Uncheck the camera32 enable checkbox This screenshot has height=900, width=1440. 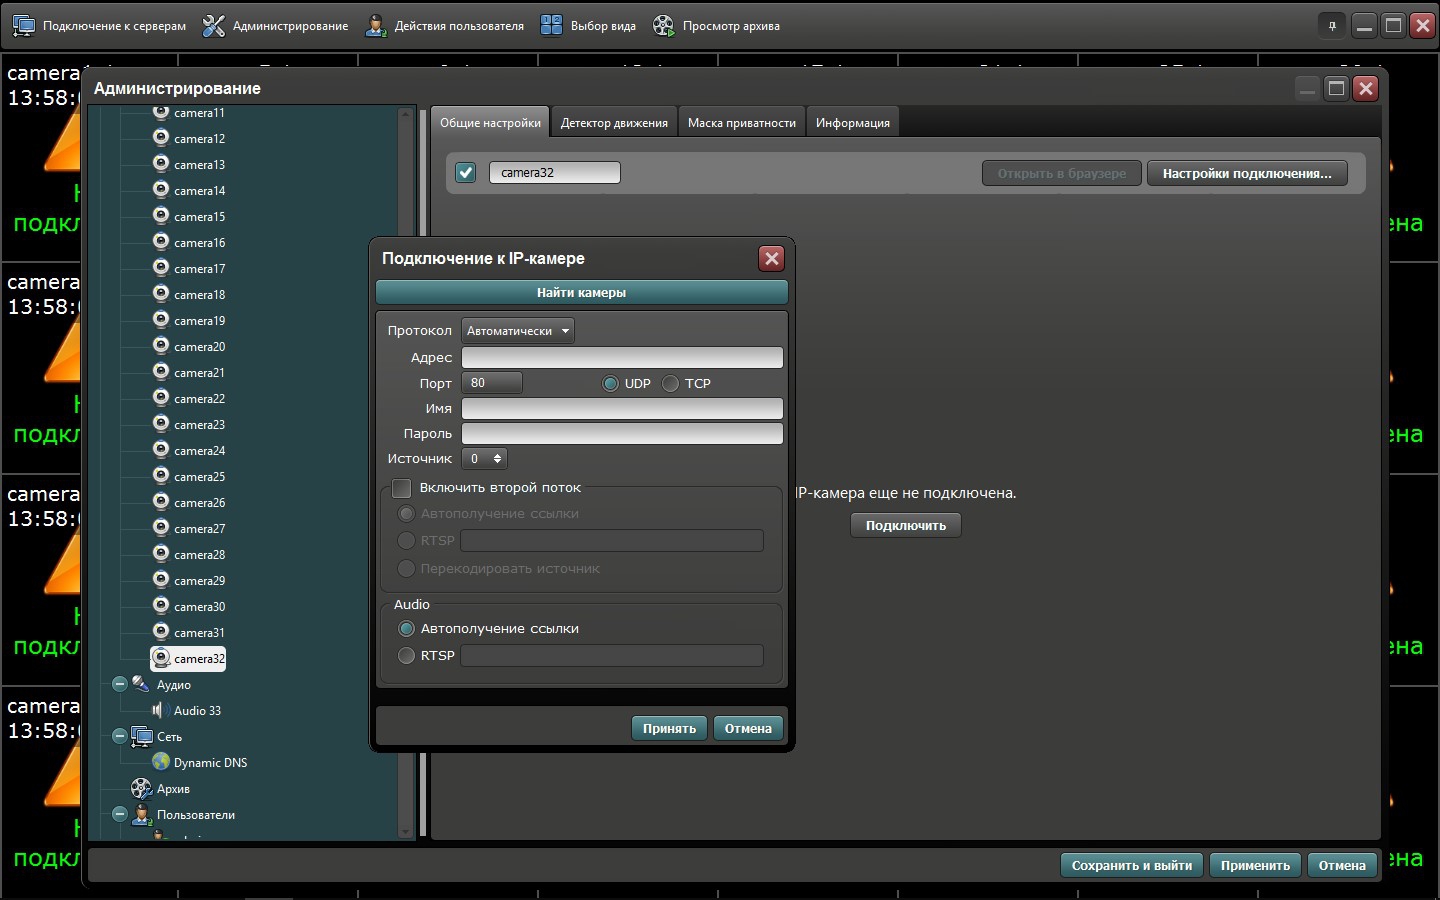[x=466, y=172]
